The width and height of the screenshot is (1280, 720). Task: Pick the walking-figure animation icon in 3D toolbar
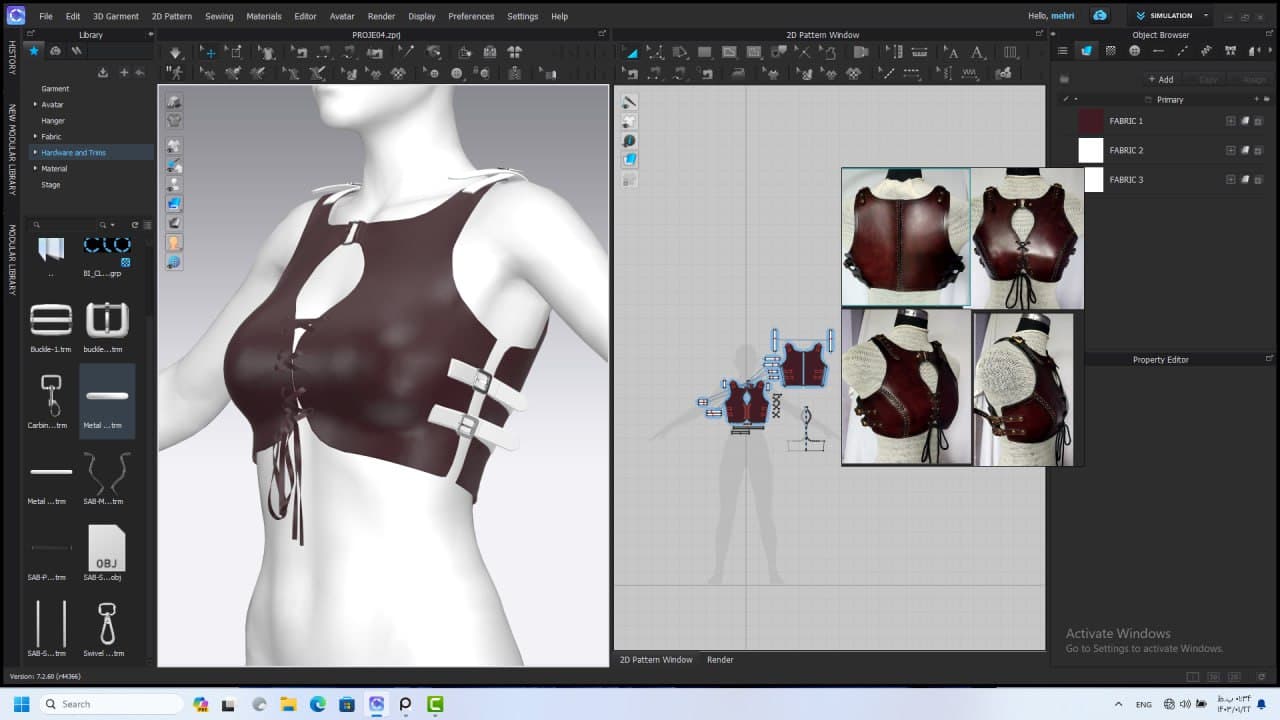tap(176, 73)
